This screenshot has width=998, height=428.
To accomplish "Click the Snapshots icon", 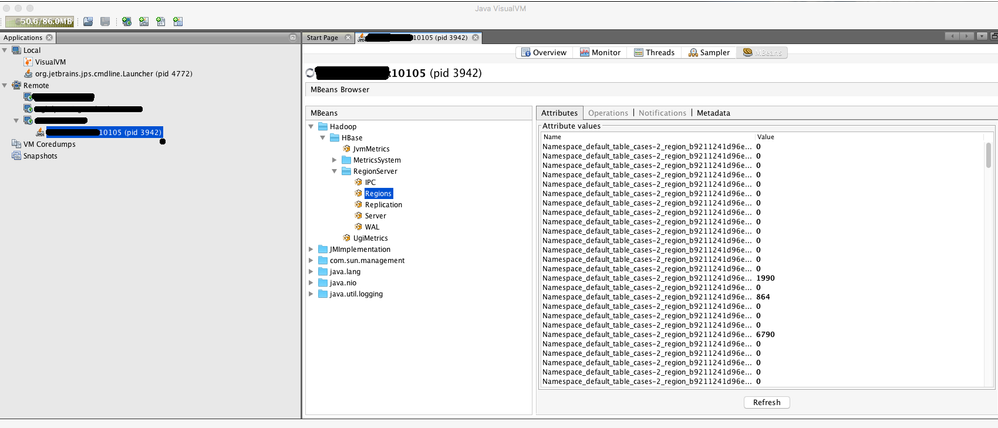I will pyautogui.click(x=17, y=155).
